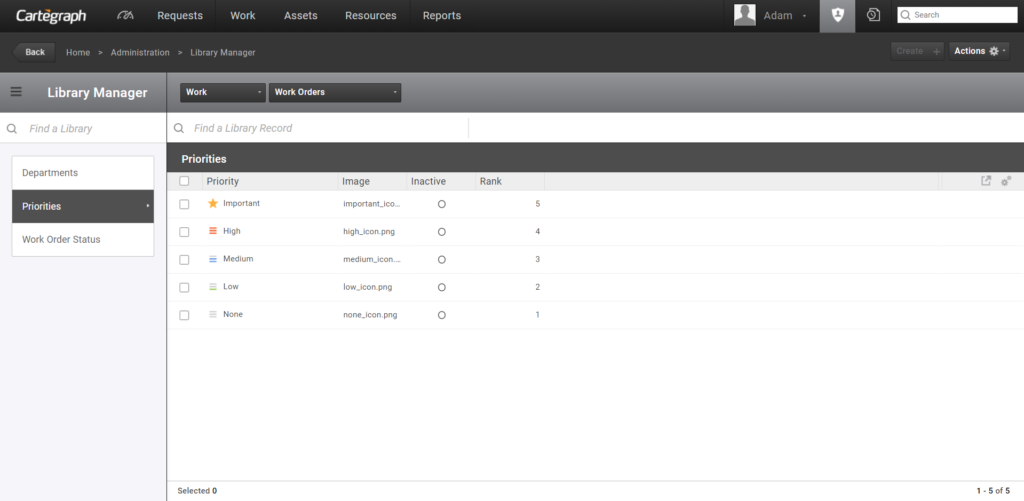Click the star icon next to Important

(212, 203)
